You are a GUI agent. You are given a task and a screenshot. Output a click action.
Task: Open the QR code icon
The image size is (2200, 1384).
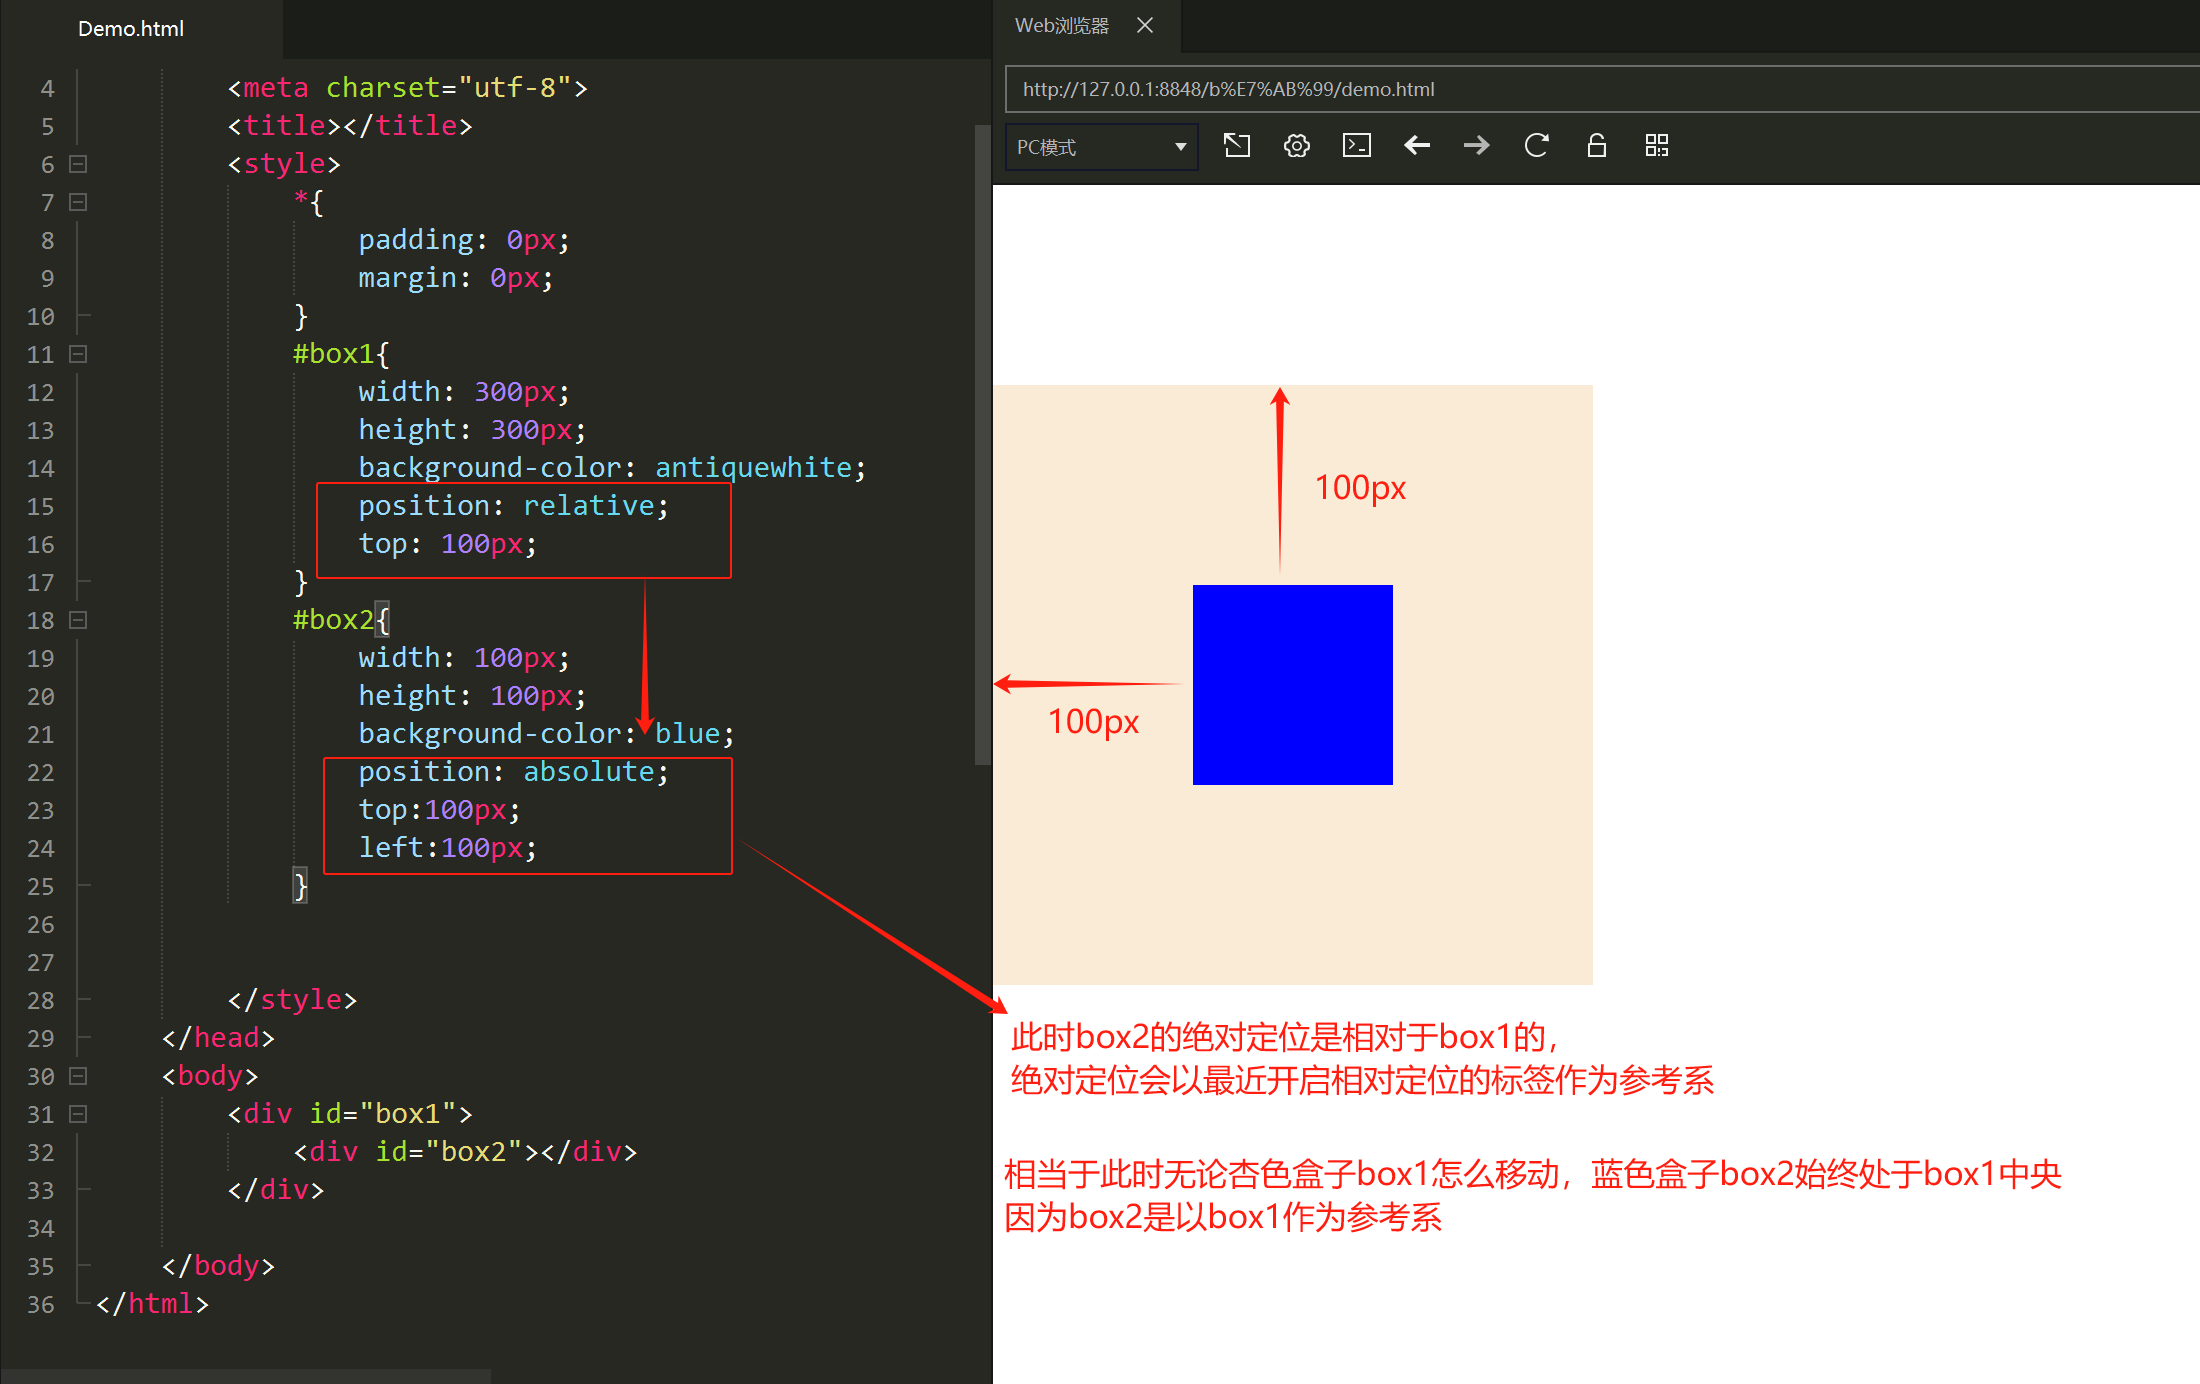coord(1657,146)
